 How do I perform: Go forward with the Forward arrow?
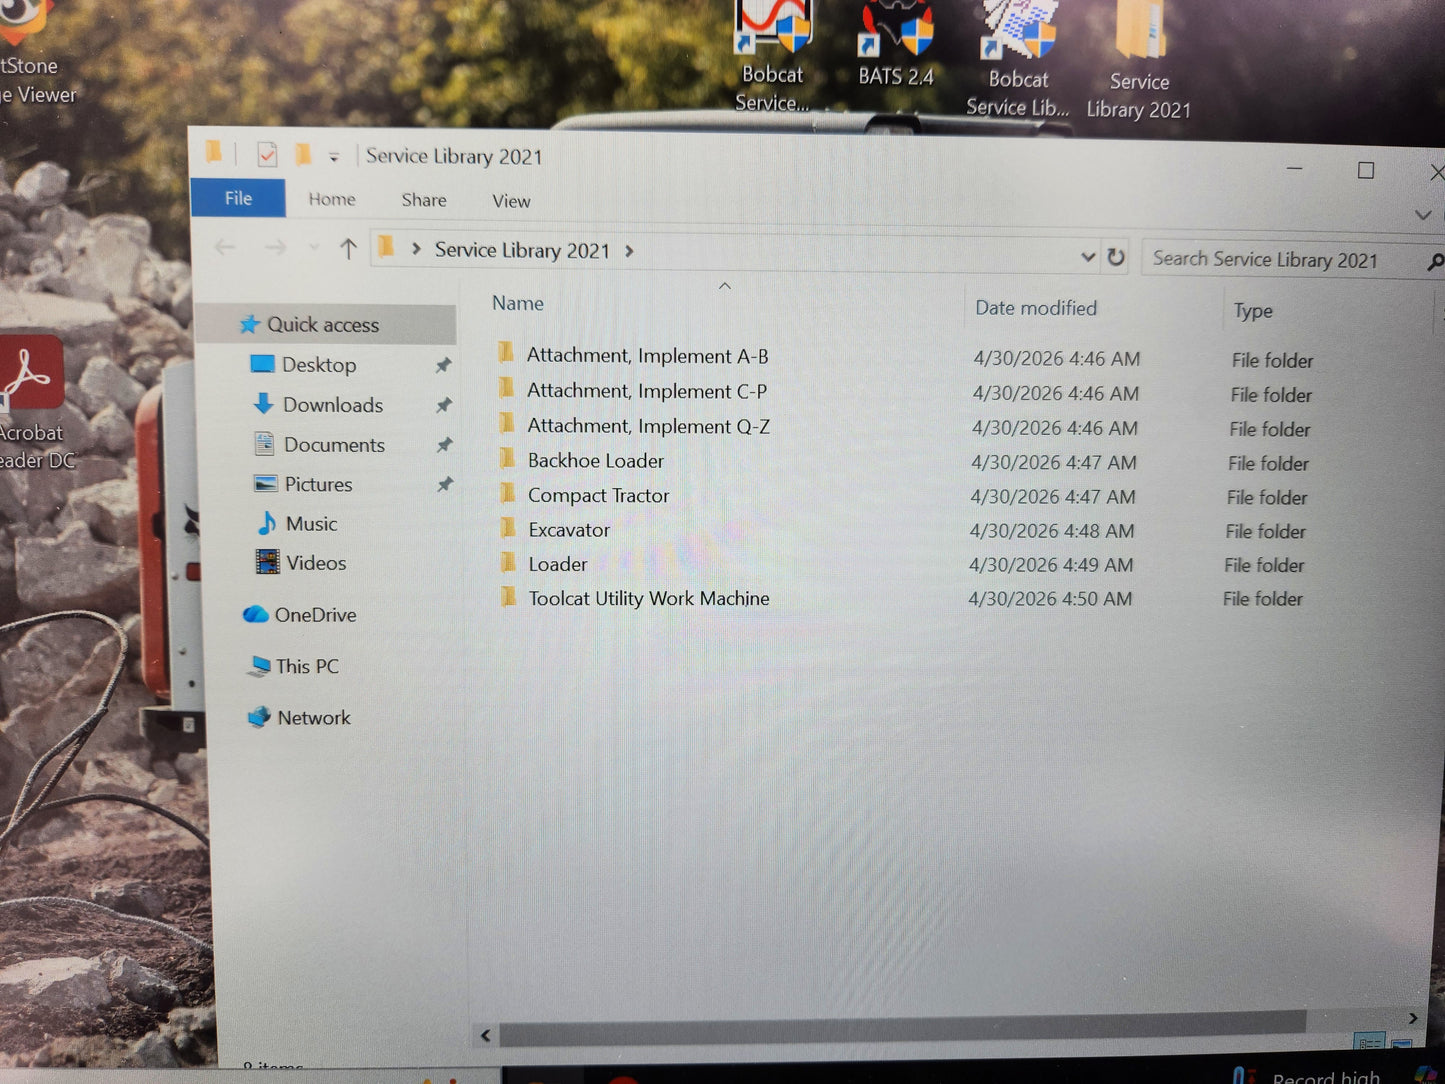(x=275, y=247)
